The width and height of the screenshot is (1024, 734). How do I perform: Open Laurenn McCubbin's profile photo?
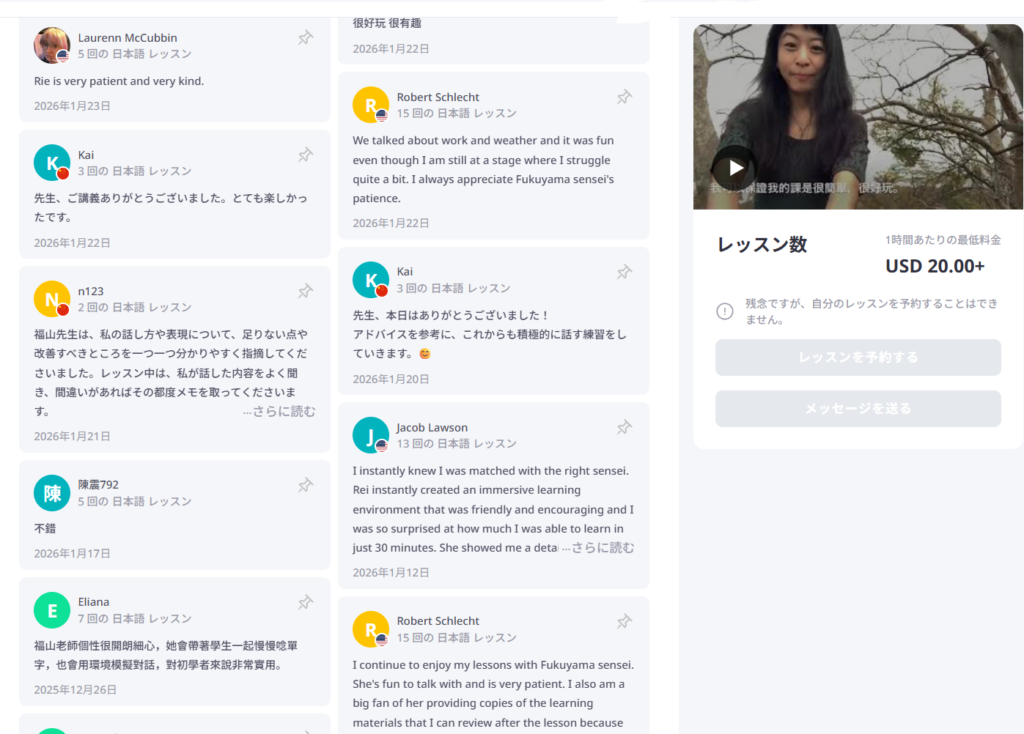click(x=52, y=46)
